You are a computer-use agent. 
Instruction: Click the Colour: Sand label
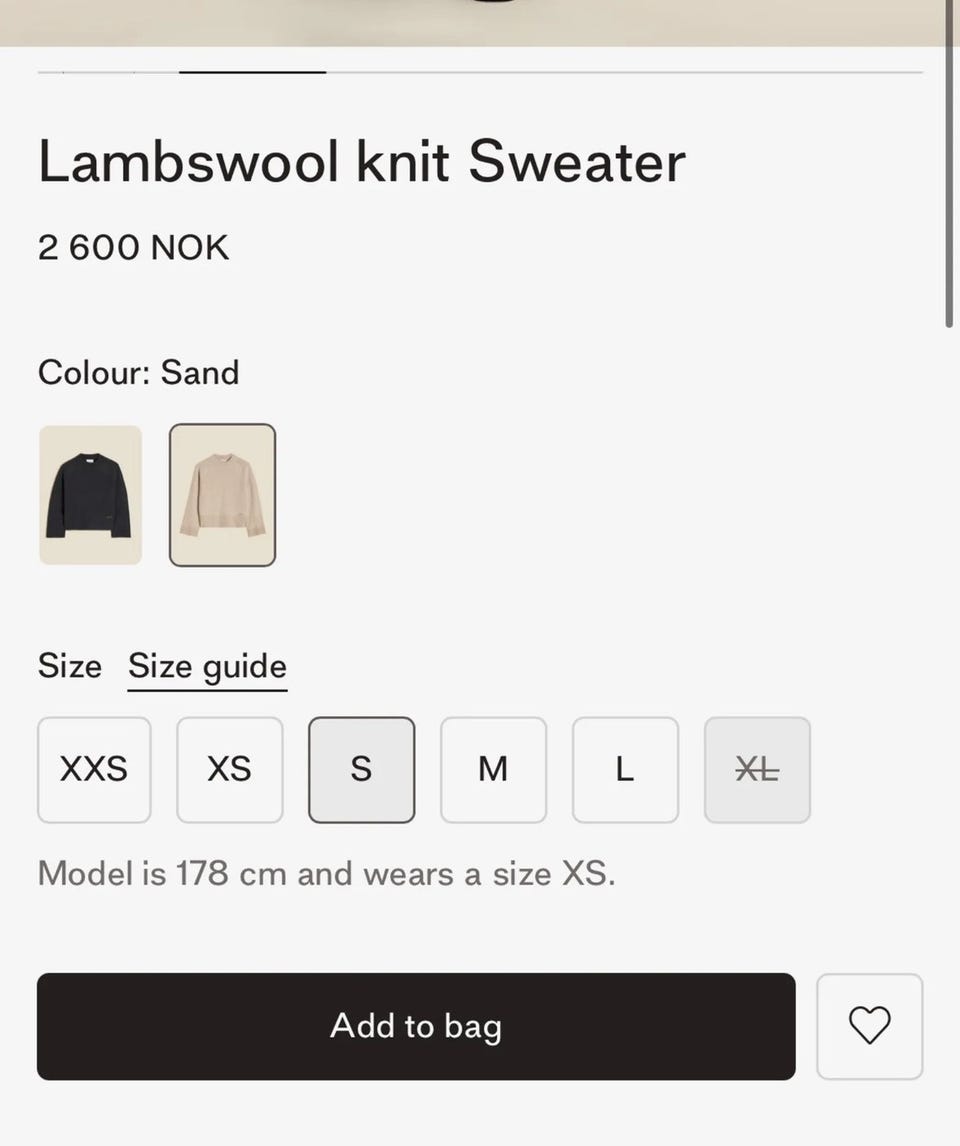[139, 373]
